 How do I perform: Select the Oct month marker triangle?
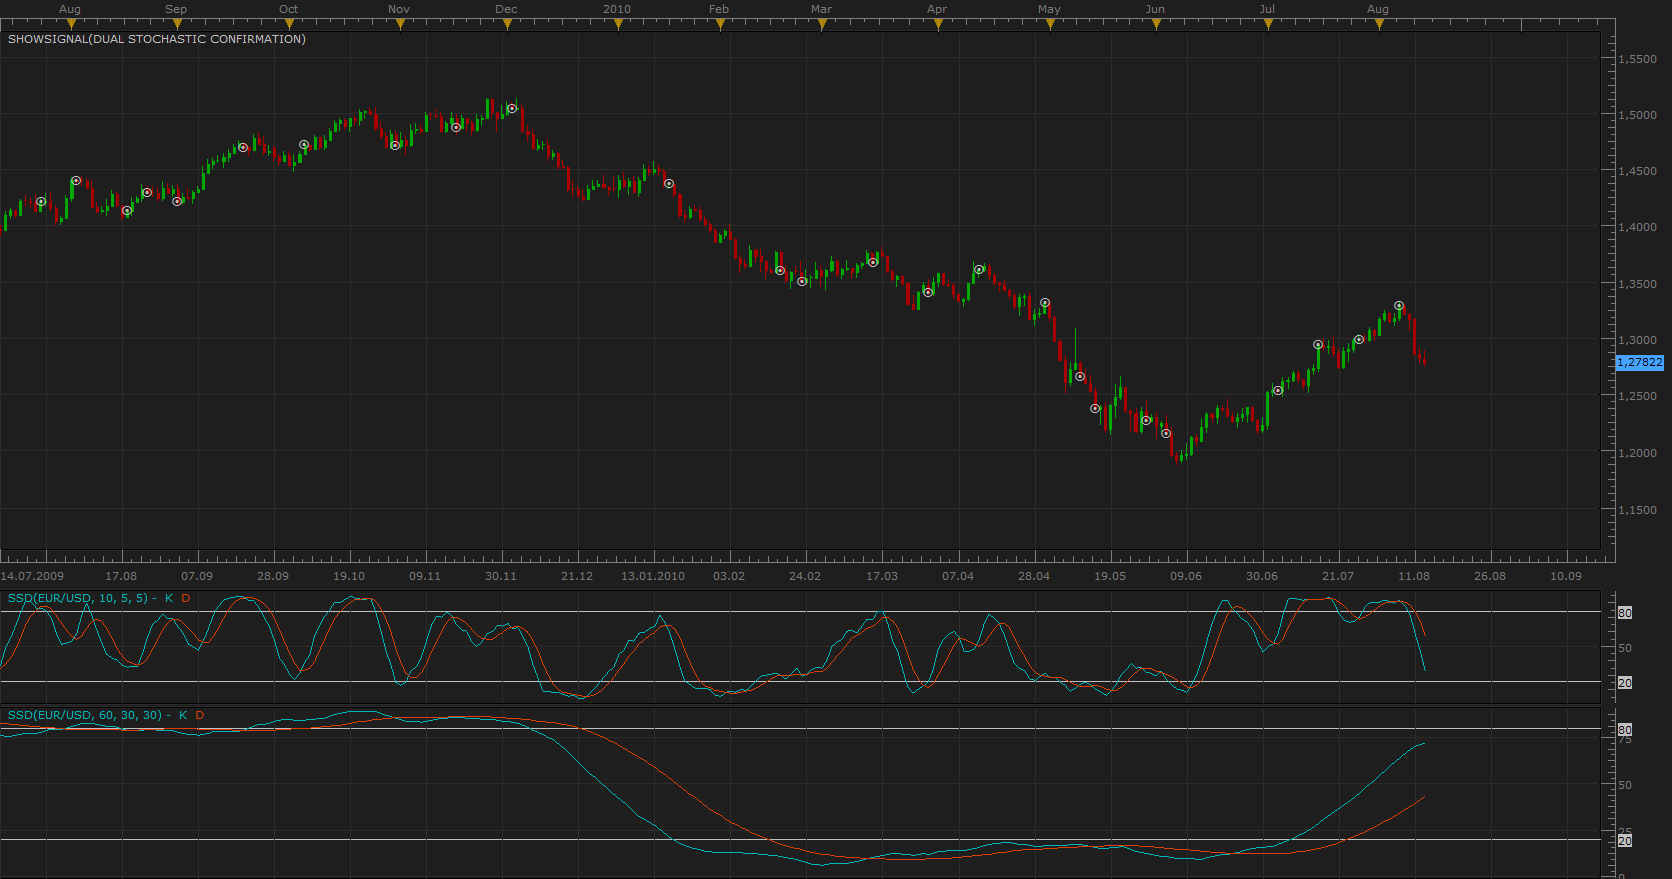coord(289,25)
